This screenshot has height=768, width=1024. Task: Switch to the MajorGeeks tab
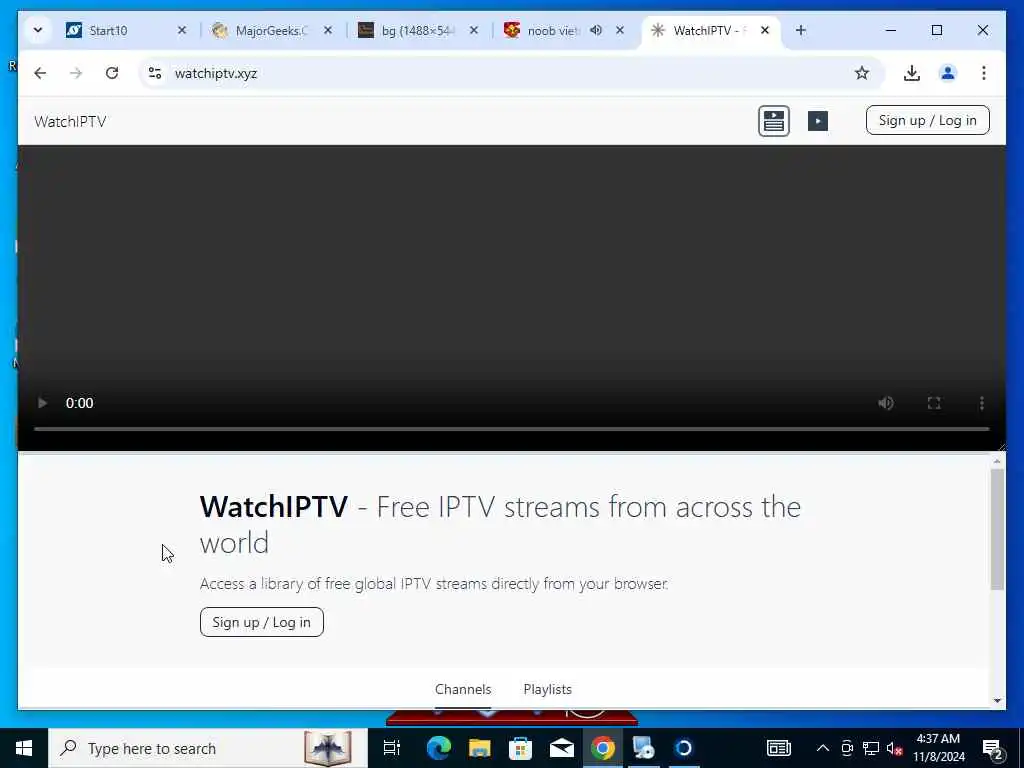pos(271,31)
